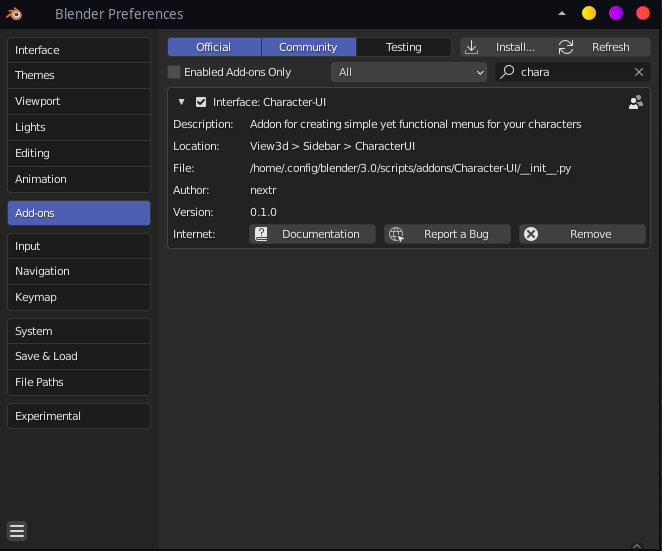Remove the Character-UI add-on

pos(583,234)
